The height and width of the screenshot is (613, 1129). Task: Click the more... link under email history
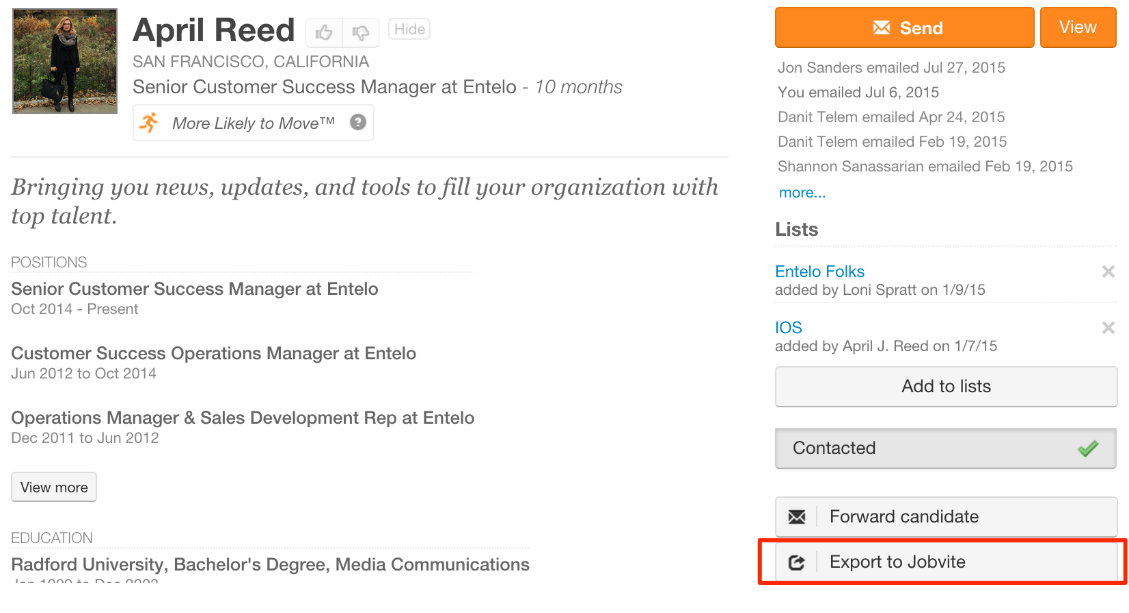tap(802, 192)
